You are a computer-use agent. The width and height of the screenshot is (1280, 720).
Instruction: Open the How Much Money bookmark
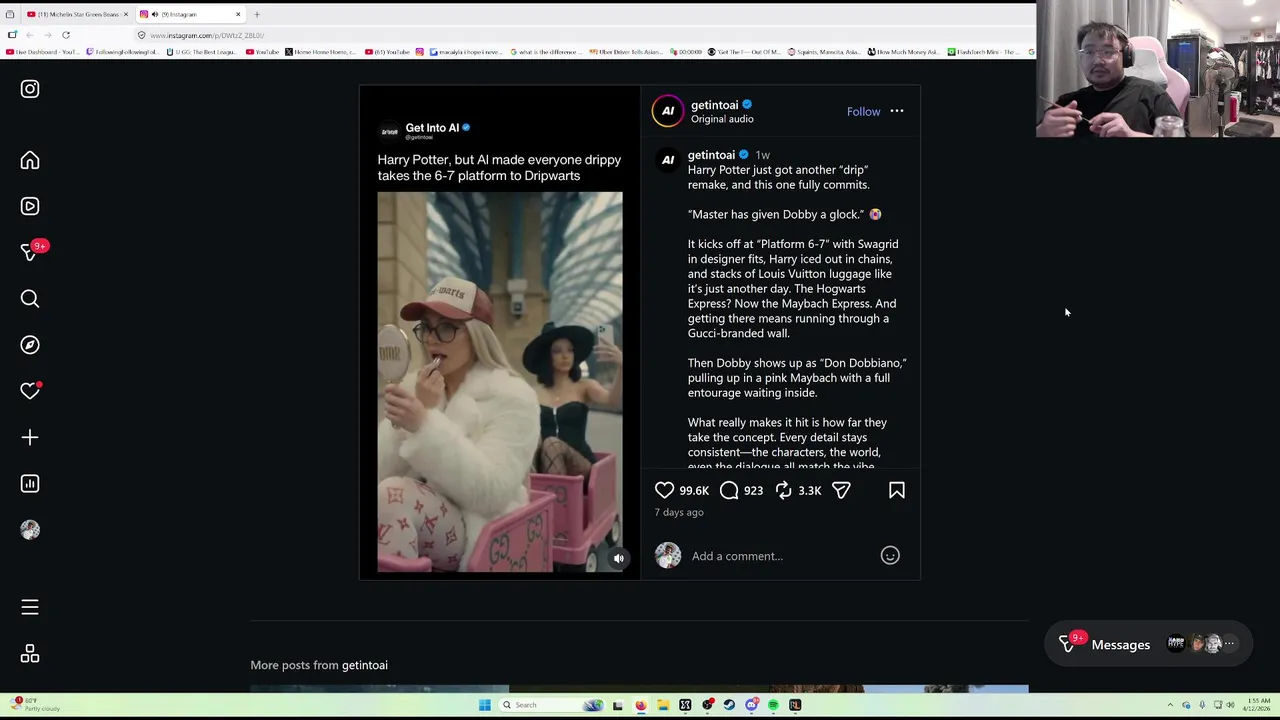coord(904,52)
